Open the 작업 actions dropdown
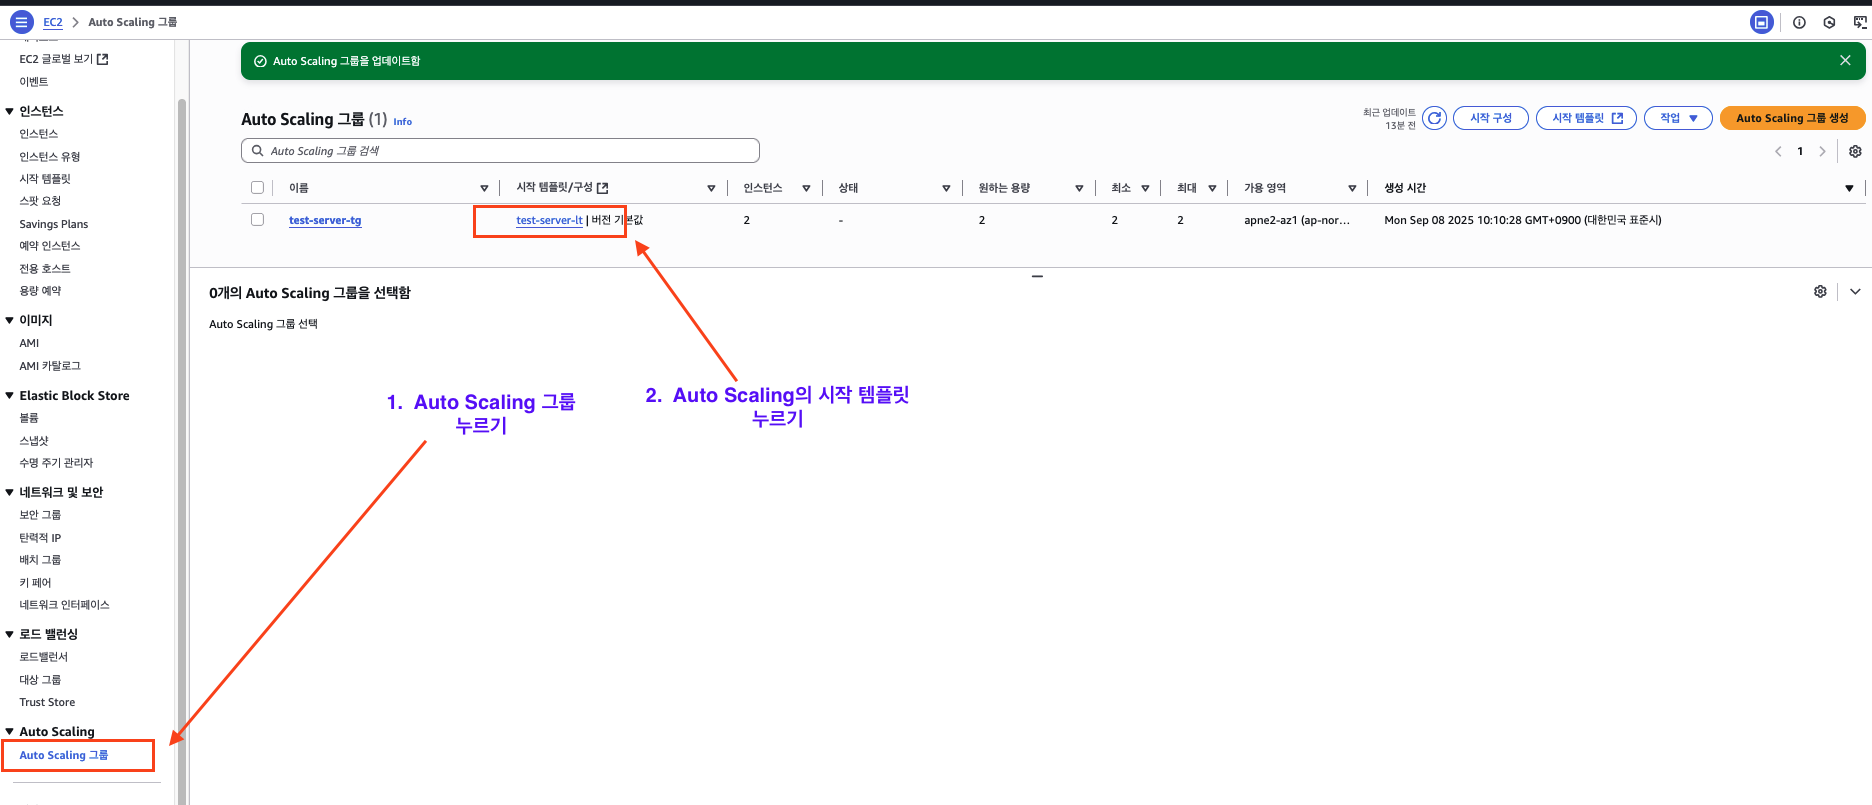Image resolution: width=1872 pixels, height=805 pixels. (x=1678, y=118)
